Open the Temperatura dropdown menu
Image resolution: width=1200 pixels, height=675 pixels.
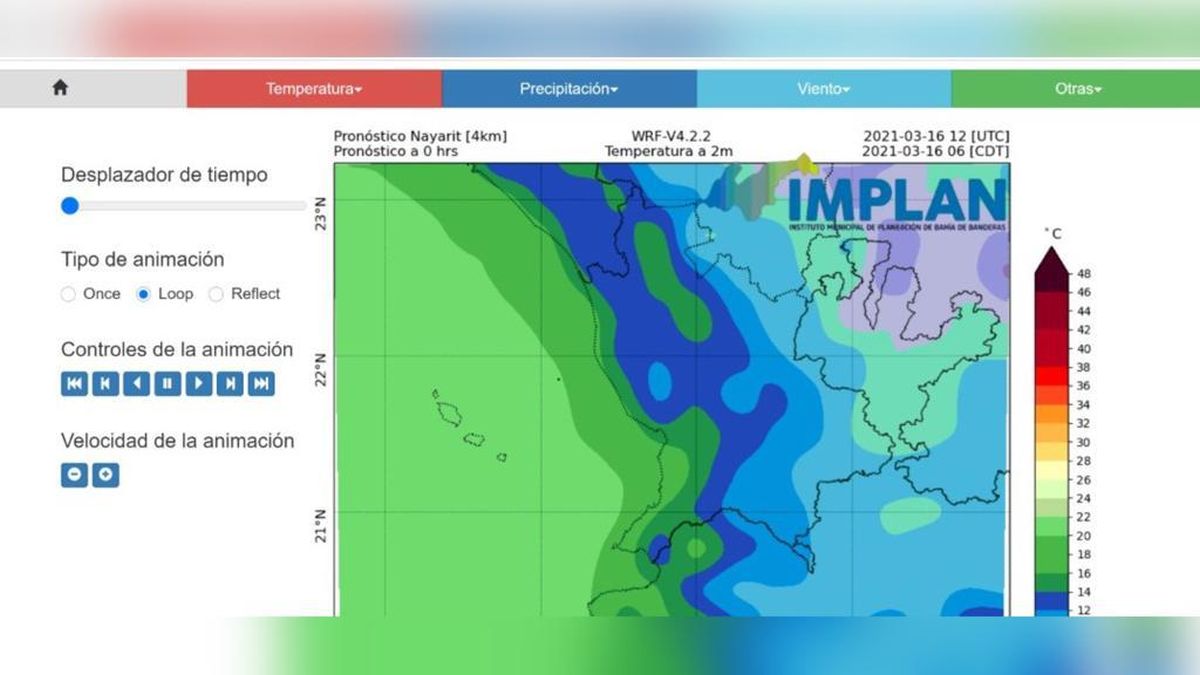tap(314, 89)
